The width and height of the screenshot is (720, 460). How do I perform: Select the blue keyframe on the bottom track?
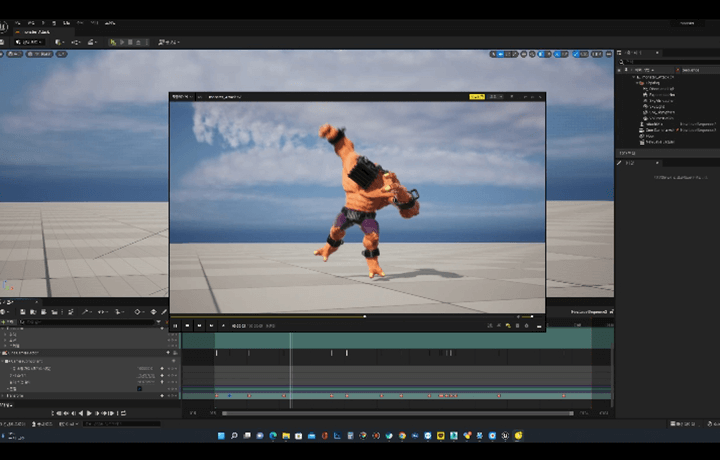click(230, 396)
